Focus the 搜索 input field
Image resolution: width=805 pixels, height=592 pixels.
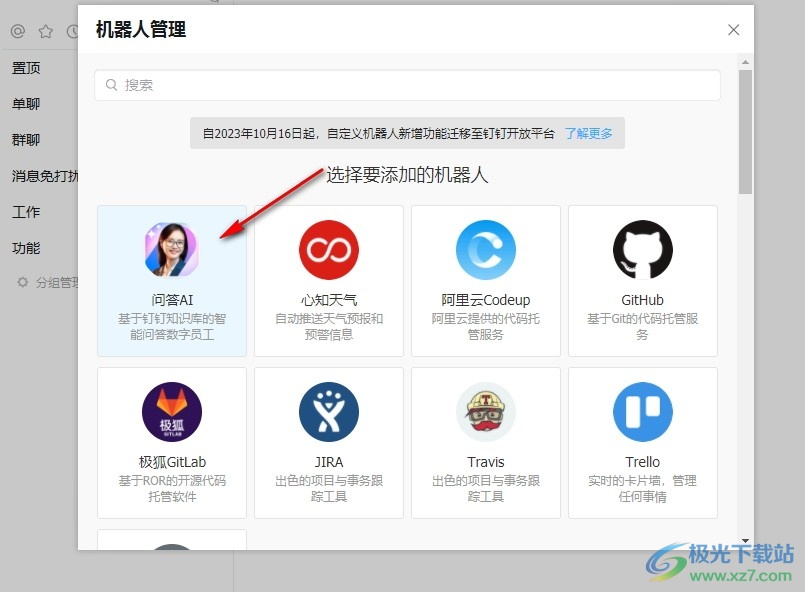click(x=407, y=85)
